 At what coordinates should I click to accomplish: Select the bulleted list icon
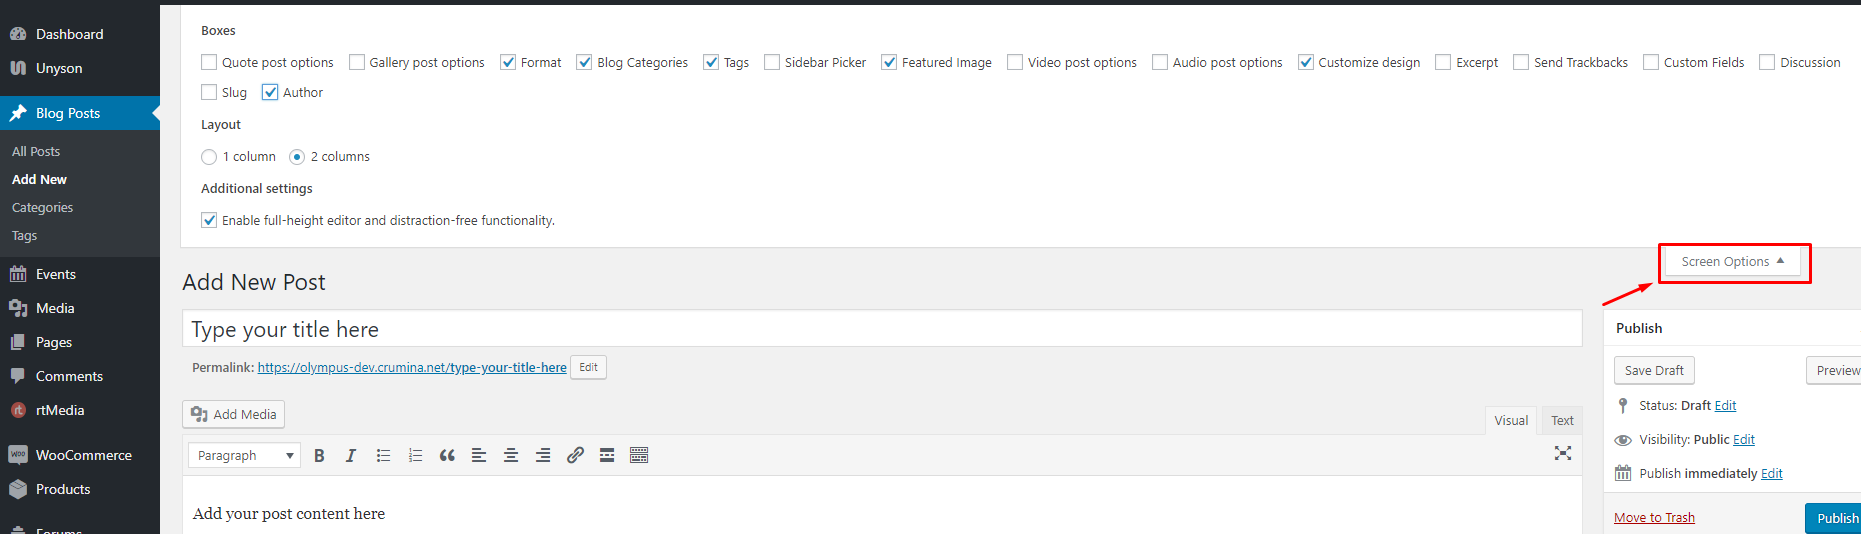coord(383,456)
